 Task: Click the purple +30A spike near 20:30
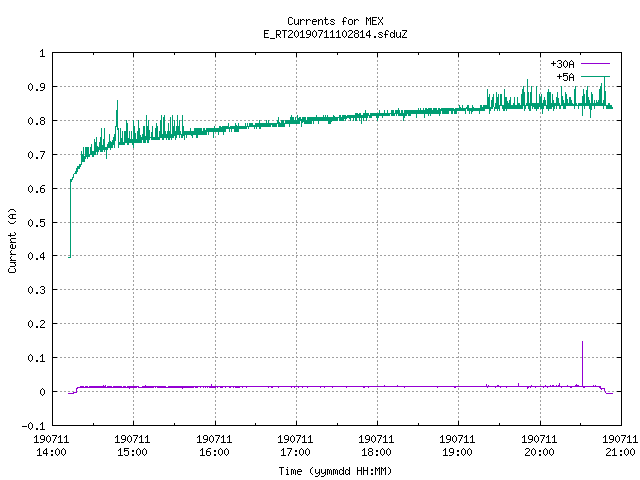tap(582, 363)
